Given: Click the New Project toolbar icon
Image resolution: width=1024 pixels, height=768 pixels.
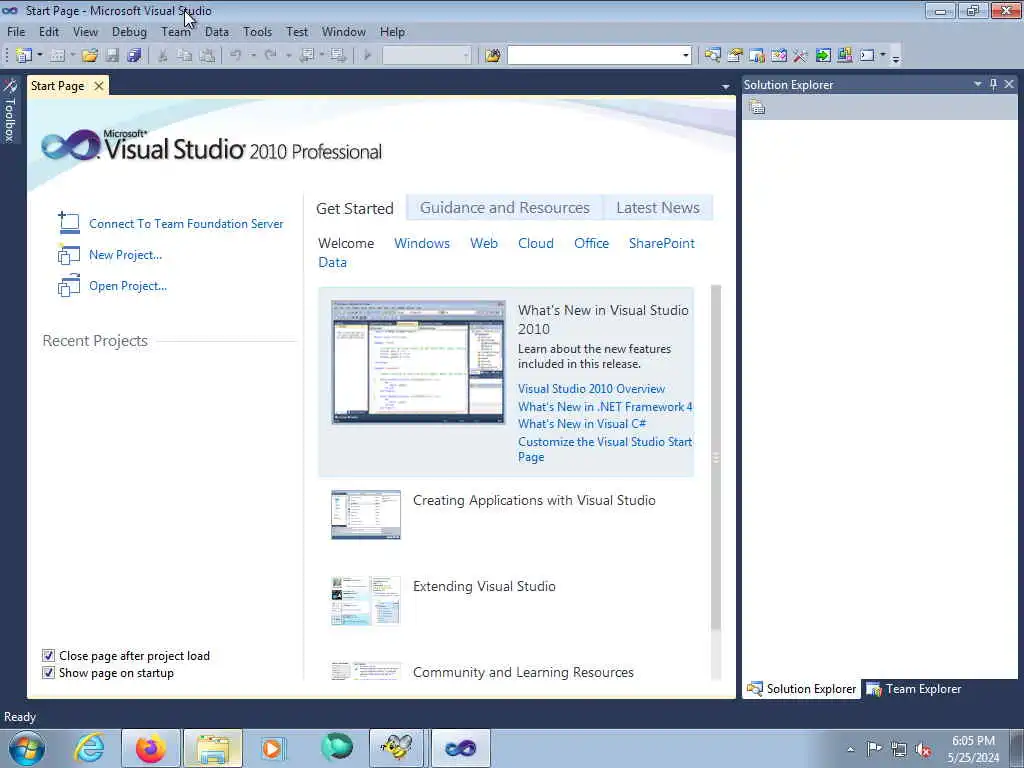Looking at the screenshot, I should coord(24,56).
